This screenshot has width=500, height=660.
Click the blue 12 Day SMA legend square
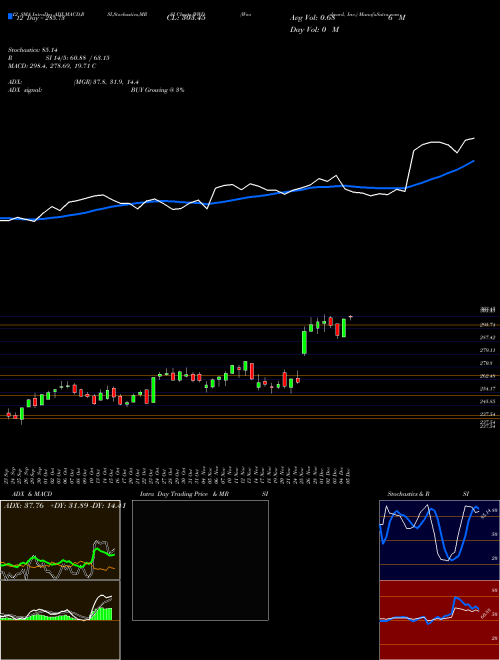(x=10, y=17)
